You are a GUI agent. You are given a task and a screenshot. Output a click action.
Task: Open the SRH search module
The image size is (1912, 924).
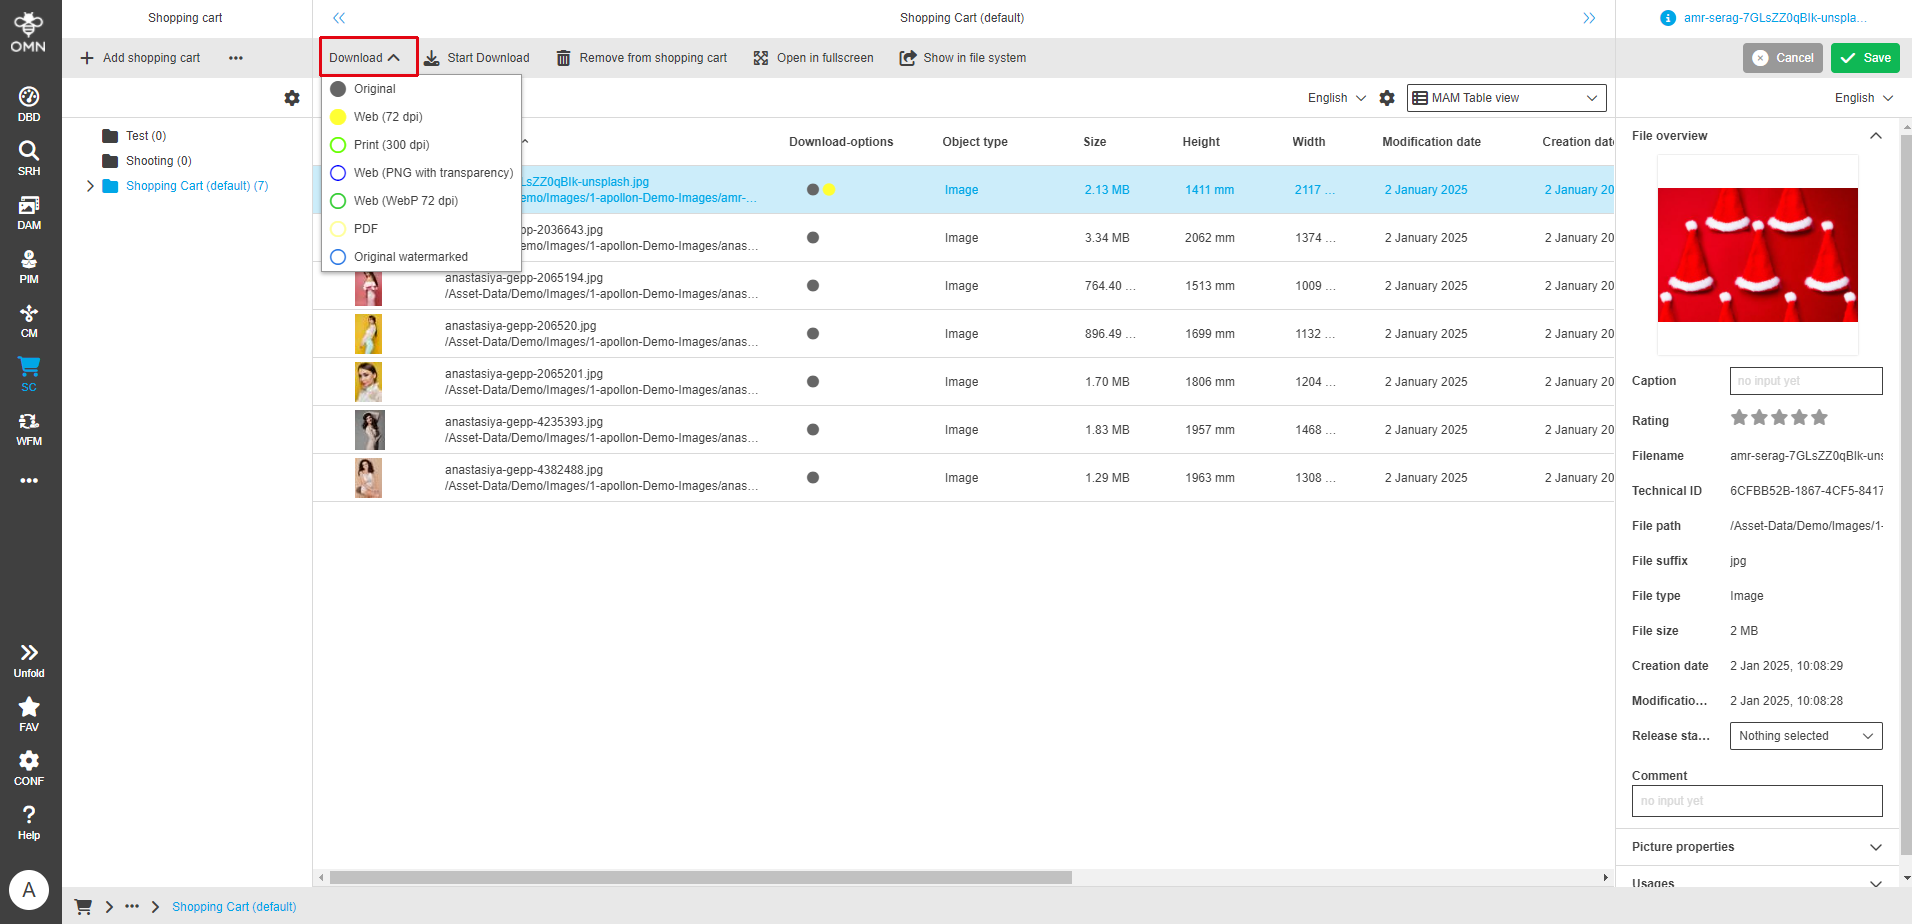coord(29,156)
